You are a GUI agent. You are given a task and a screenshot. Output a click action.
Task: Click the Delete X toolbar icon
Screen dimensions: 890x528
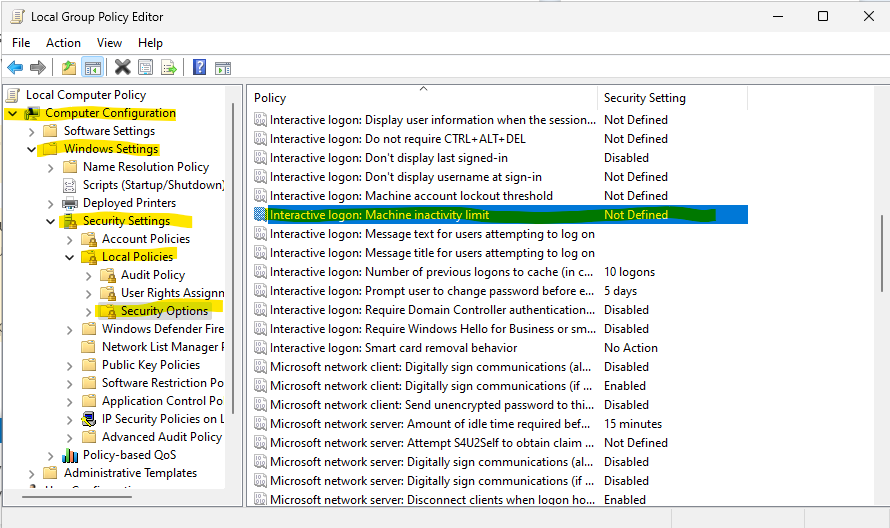(123, 68)
